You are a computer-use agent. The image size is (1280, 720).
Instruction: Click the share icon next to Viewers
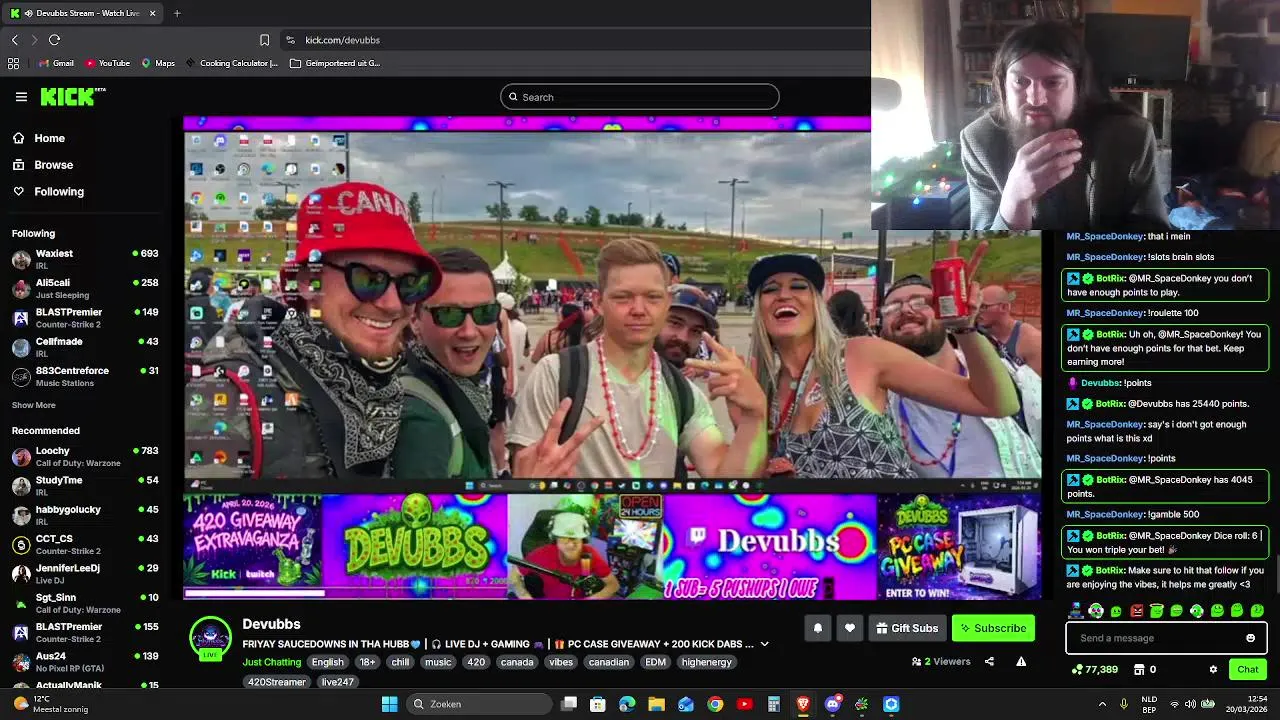pos(989,661)
